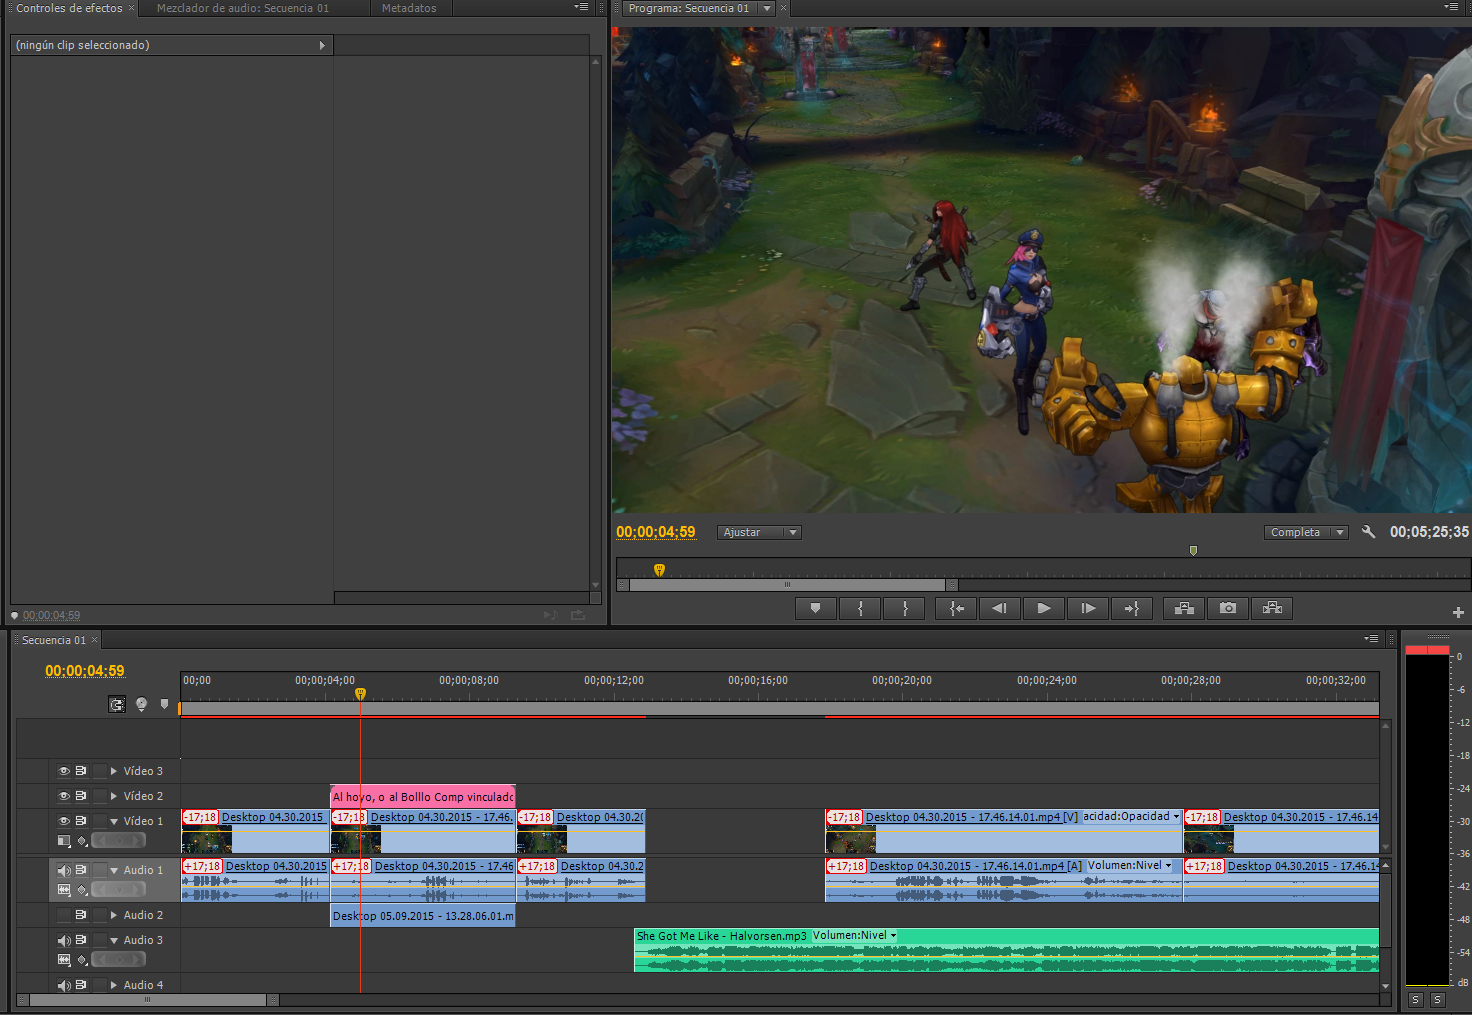Mute the Audio 3 track

64,940
